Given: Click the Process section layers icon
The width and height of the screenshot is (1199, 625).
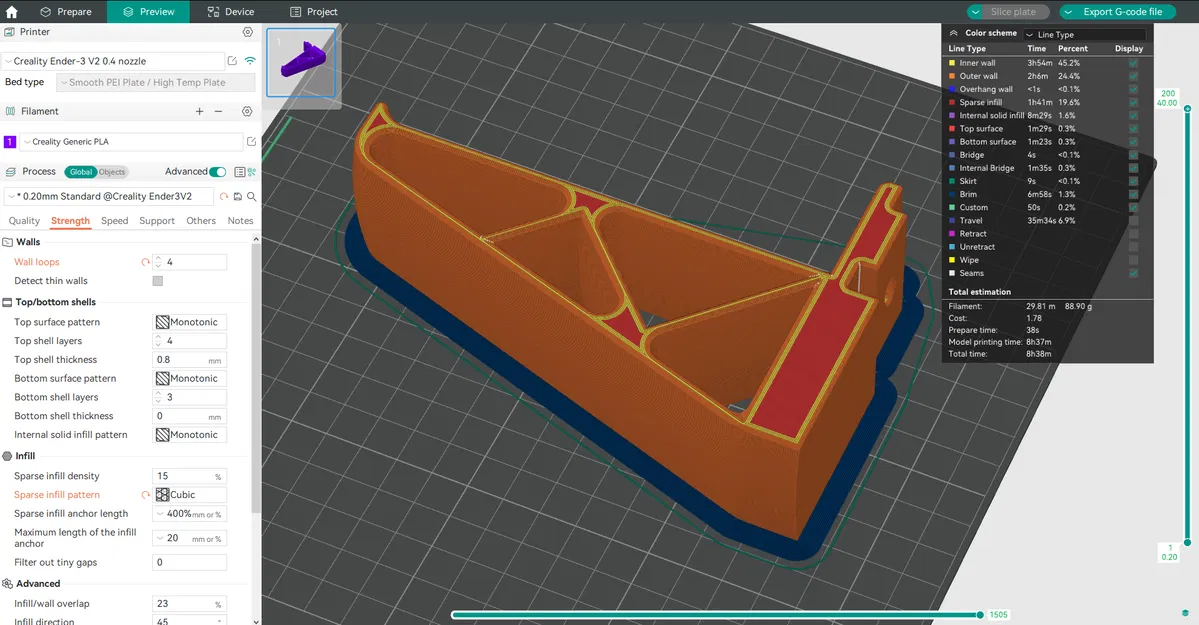Looking at the screenshot, I should click(x=10, y=172).
